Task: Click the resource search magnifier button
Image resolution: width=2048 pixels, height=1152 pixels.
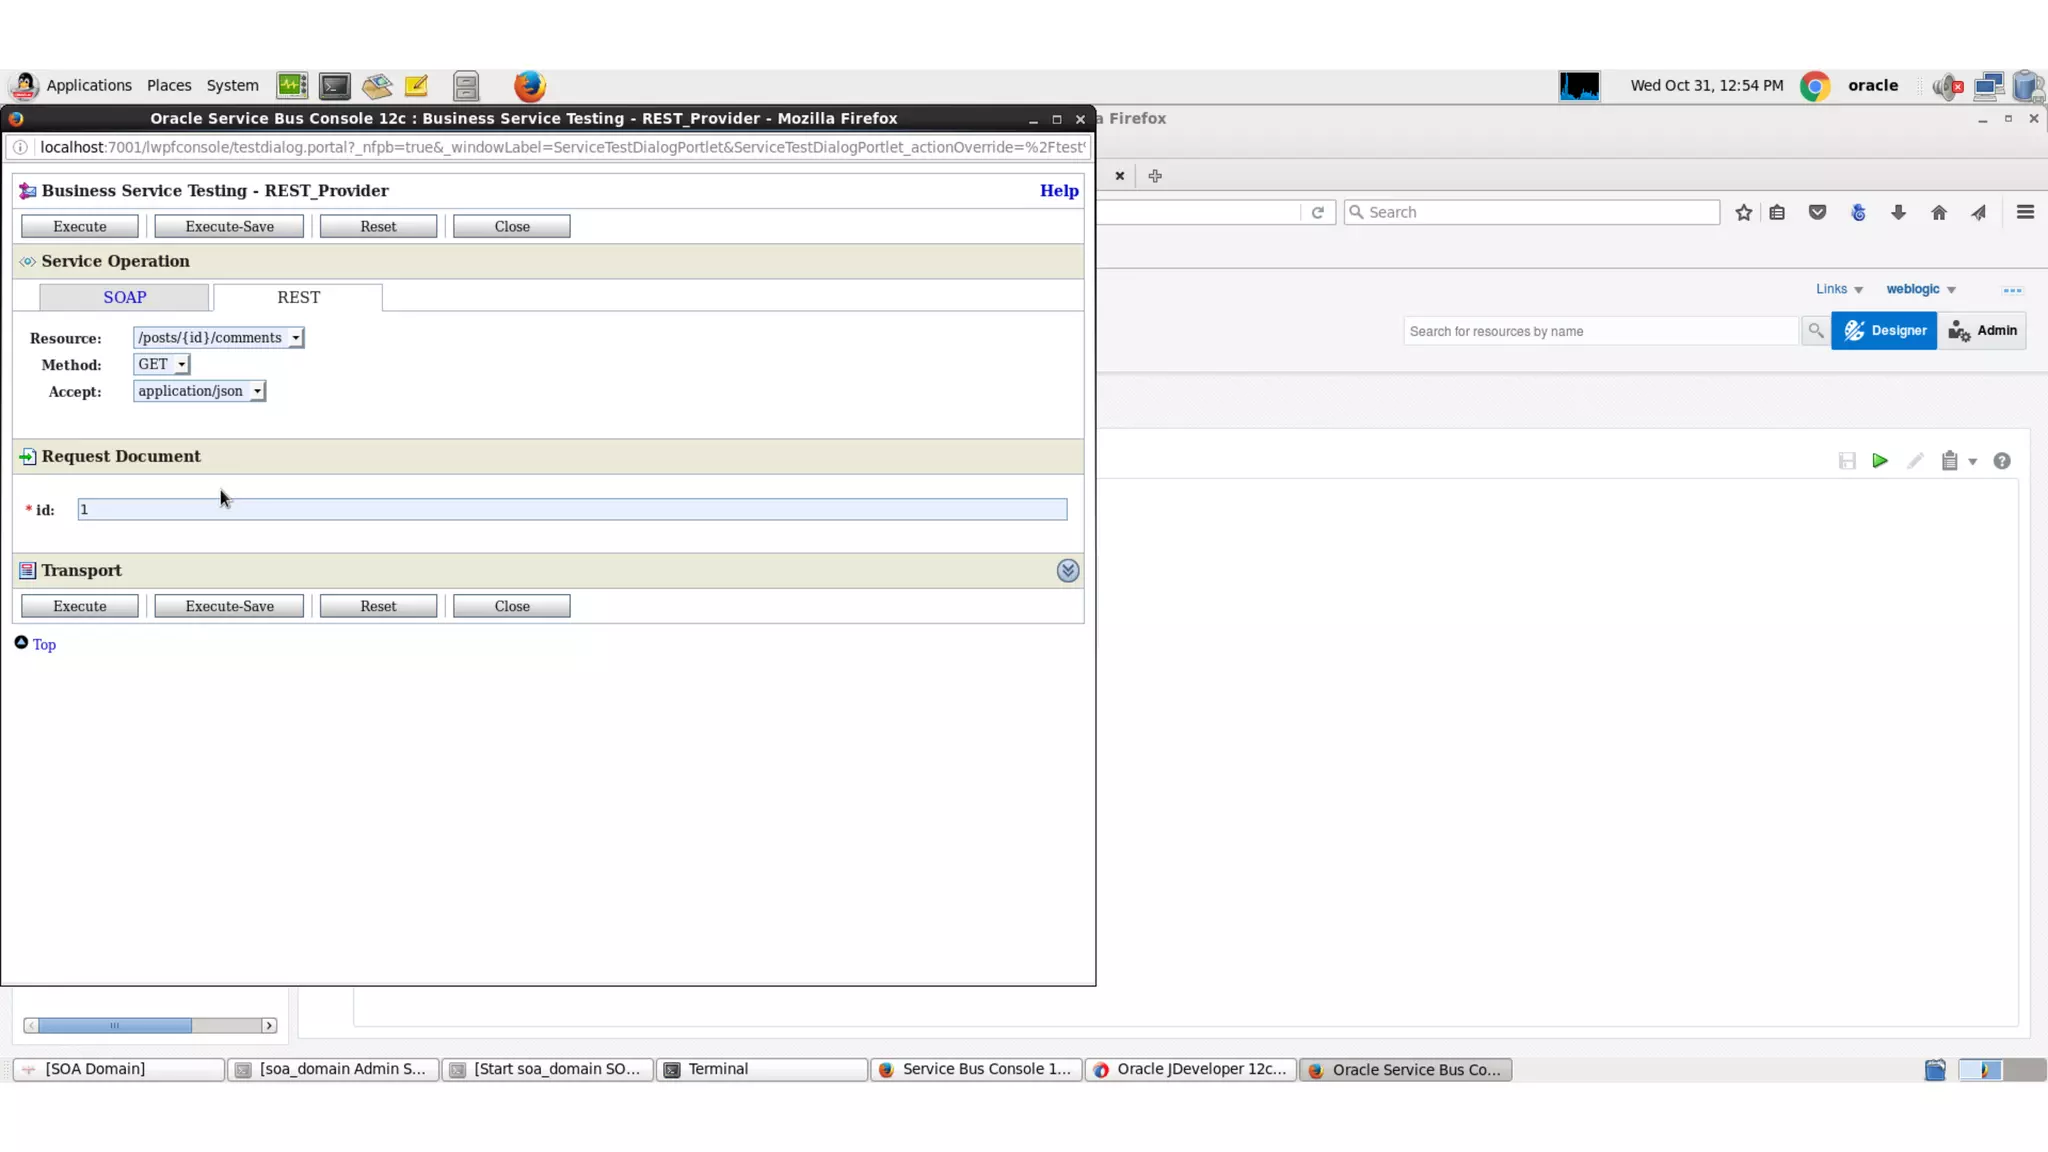Action: coord(1815,331)
